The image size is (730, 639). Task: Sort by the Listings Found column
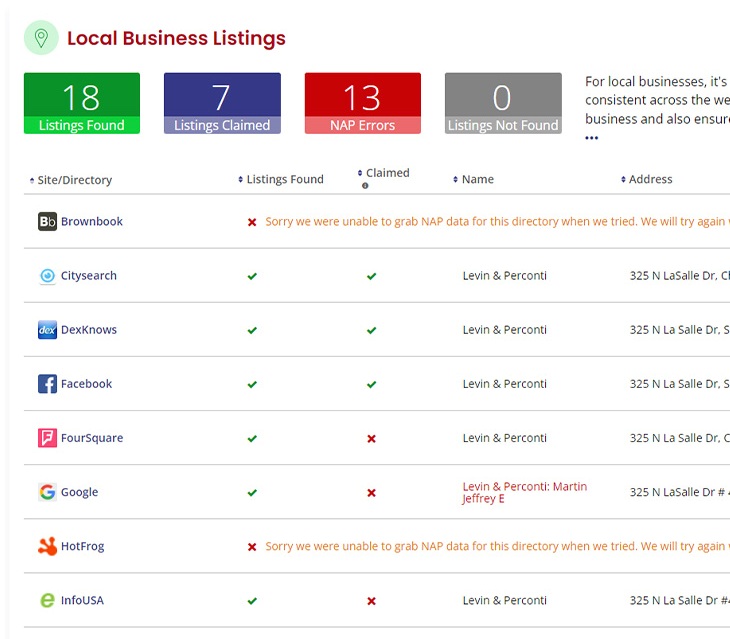284,180
